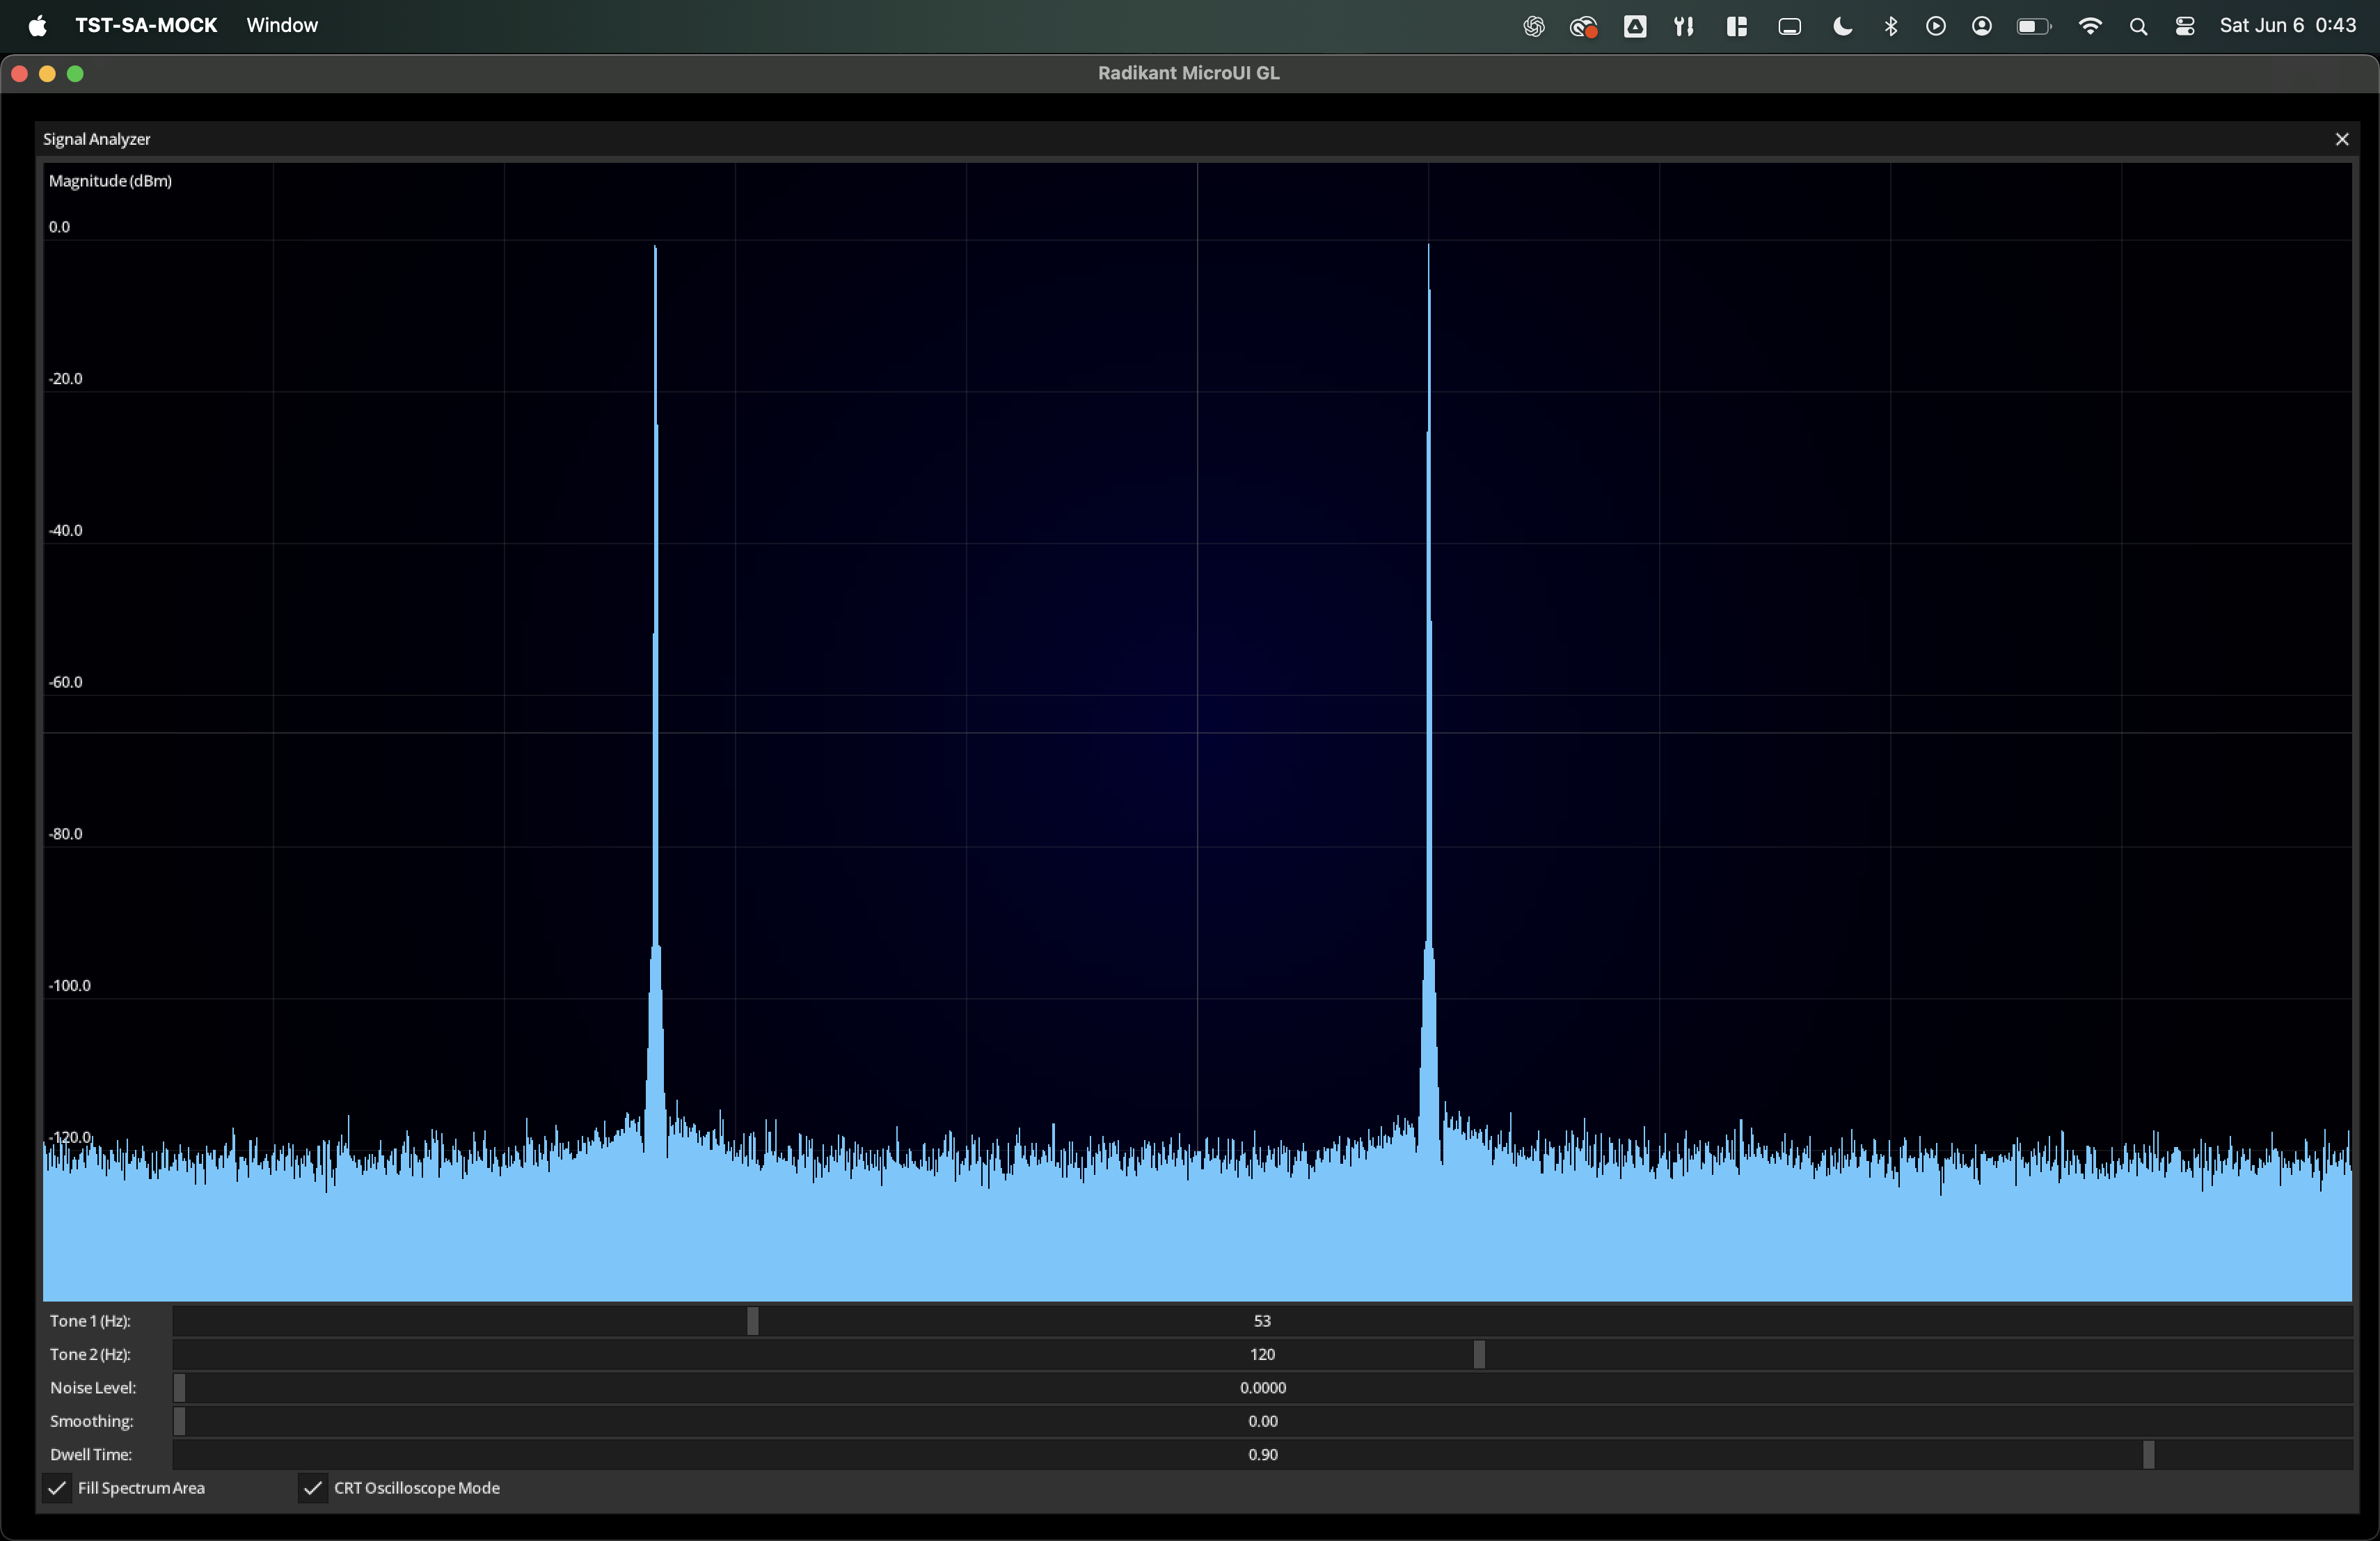2380x1541 pixels.
Task: Open the battery status icon
Action: (2033, 26)
